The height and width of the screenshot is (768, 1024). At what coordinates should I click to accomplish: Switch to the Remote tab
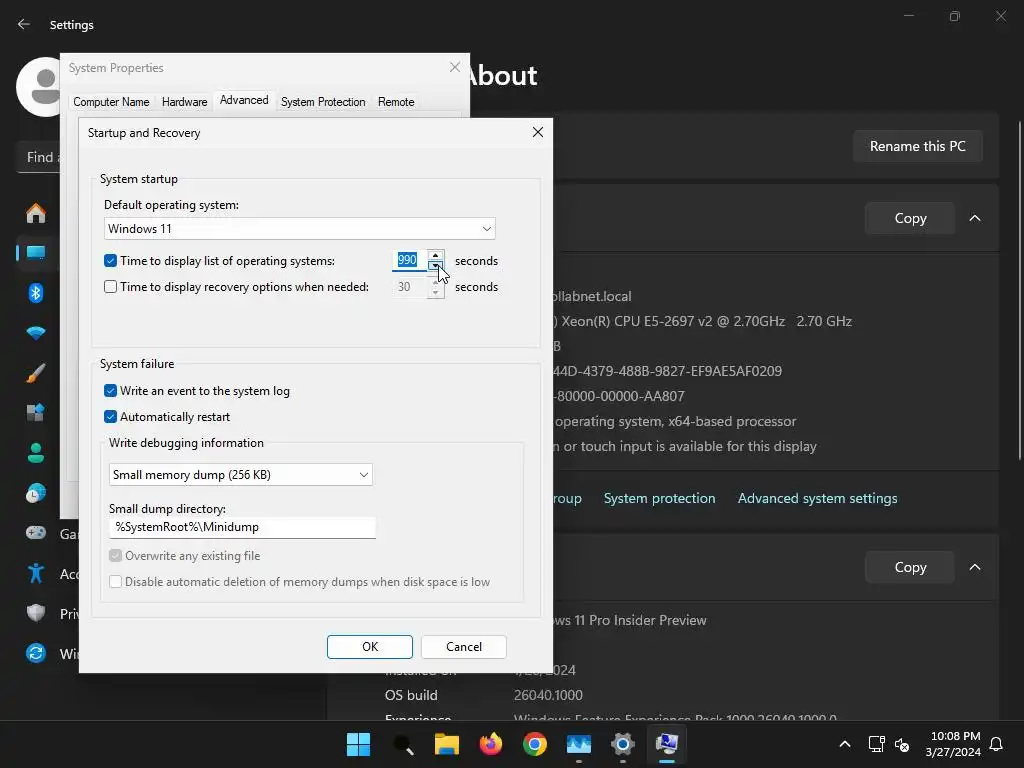(x=396, y=102)
